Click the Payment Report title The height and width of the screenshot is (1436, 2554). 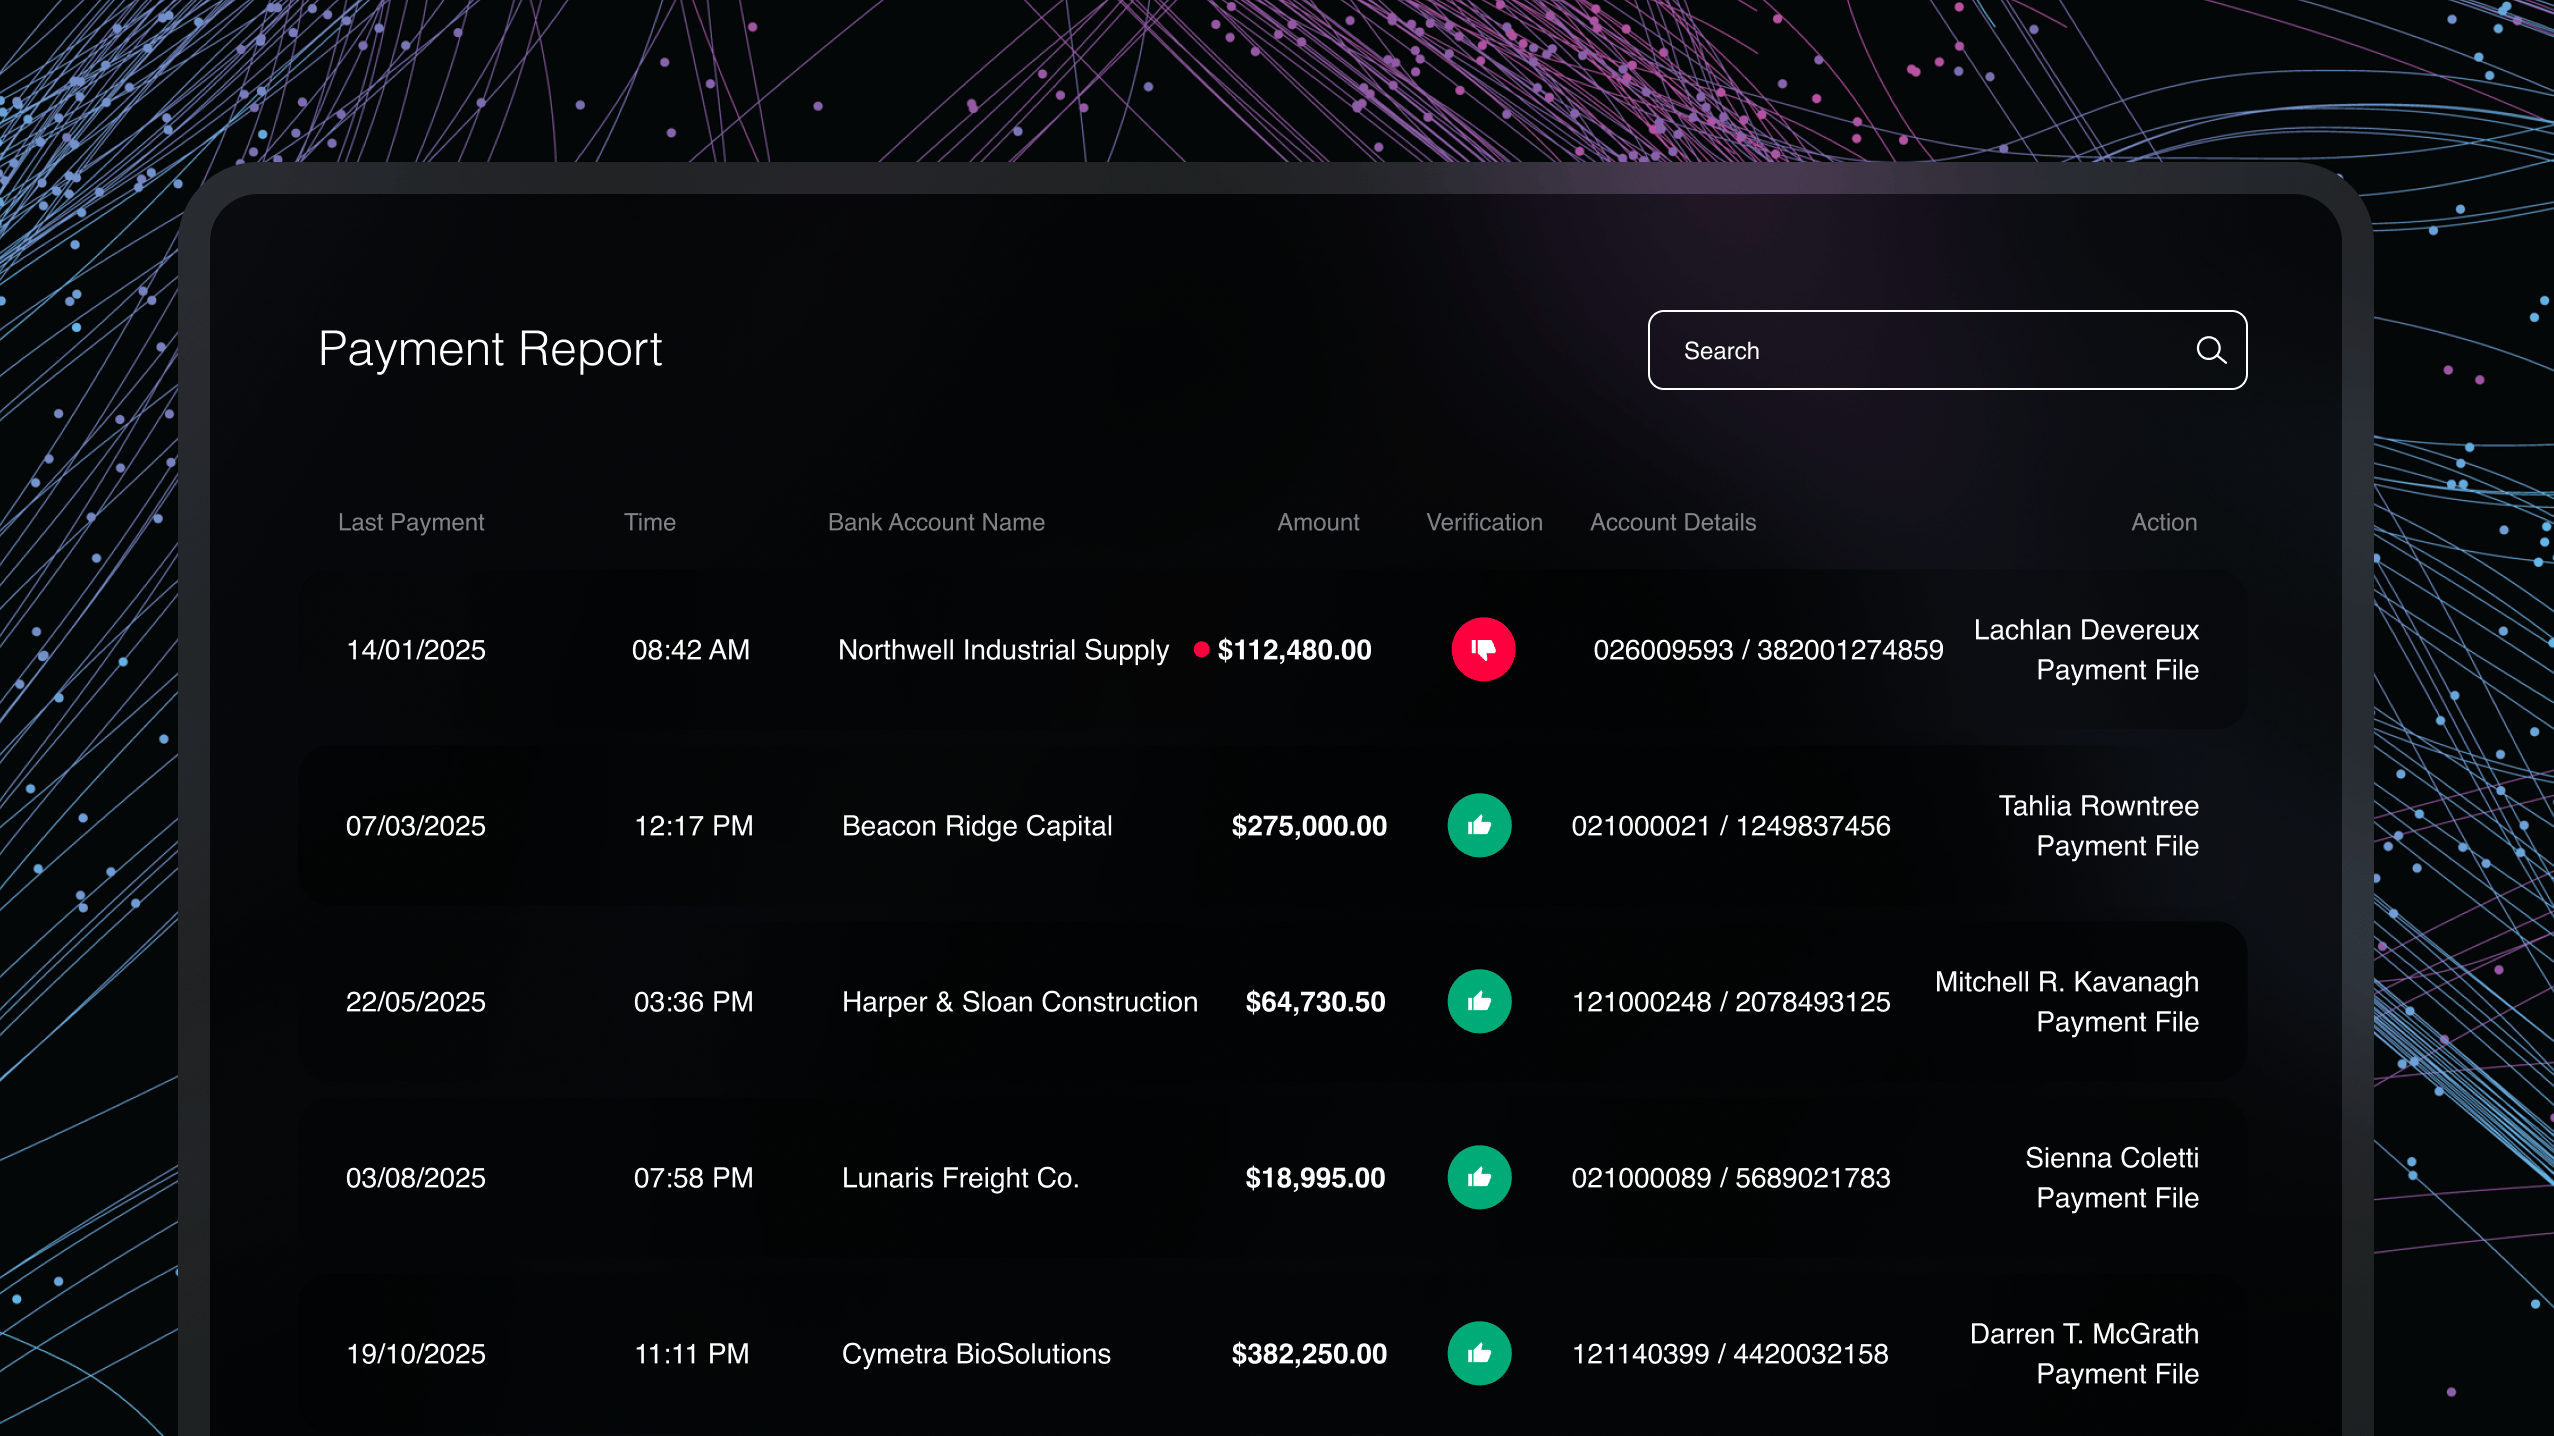tap(490, 350)
